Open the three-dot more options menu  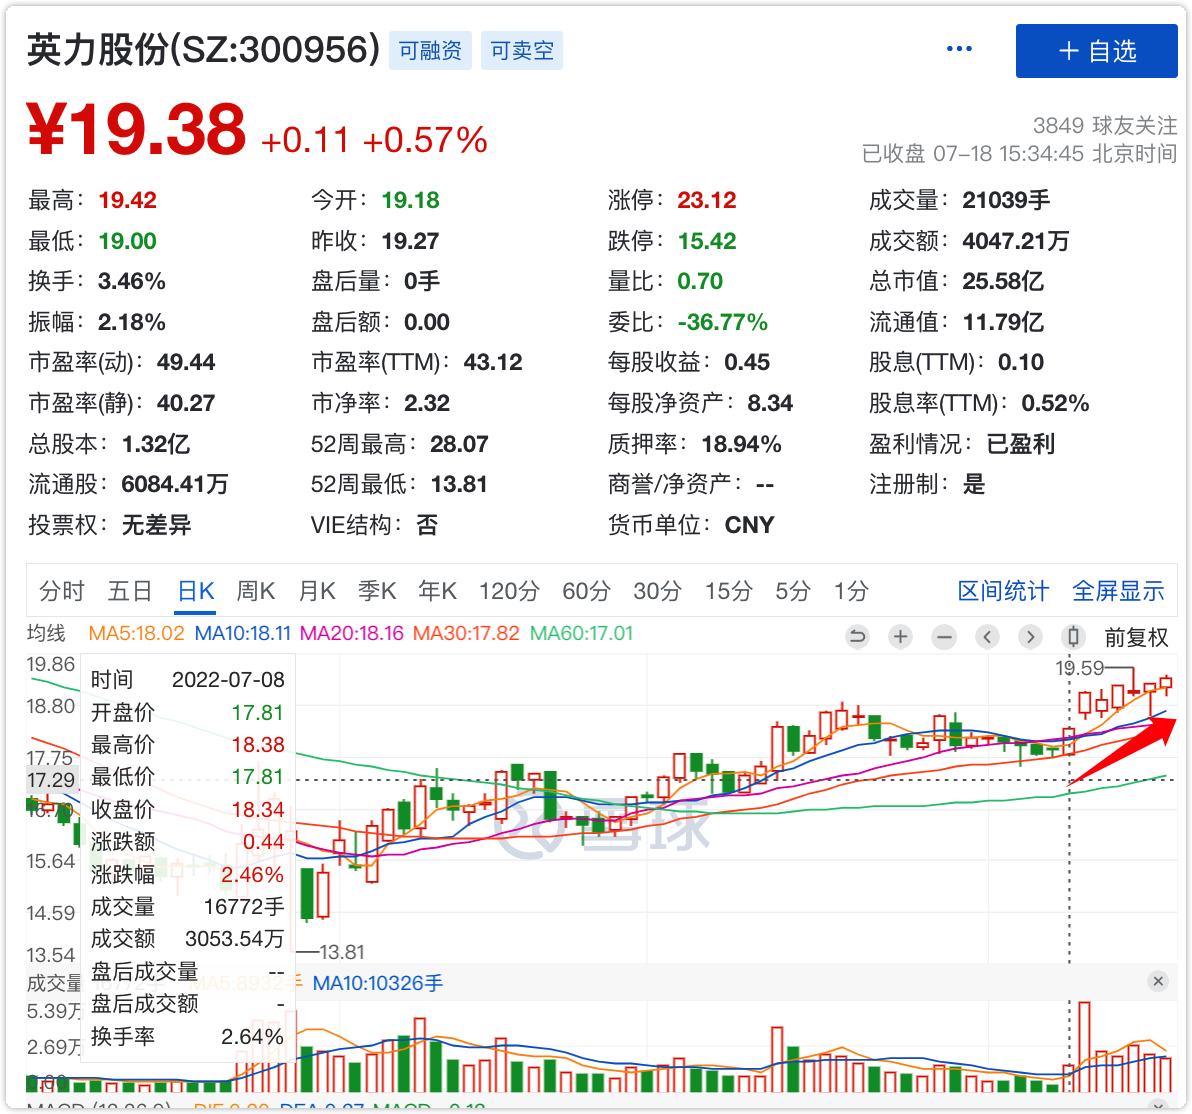click(959, 49)
